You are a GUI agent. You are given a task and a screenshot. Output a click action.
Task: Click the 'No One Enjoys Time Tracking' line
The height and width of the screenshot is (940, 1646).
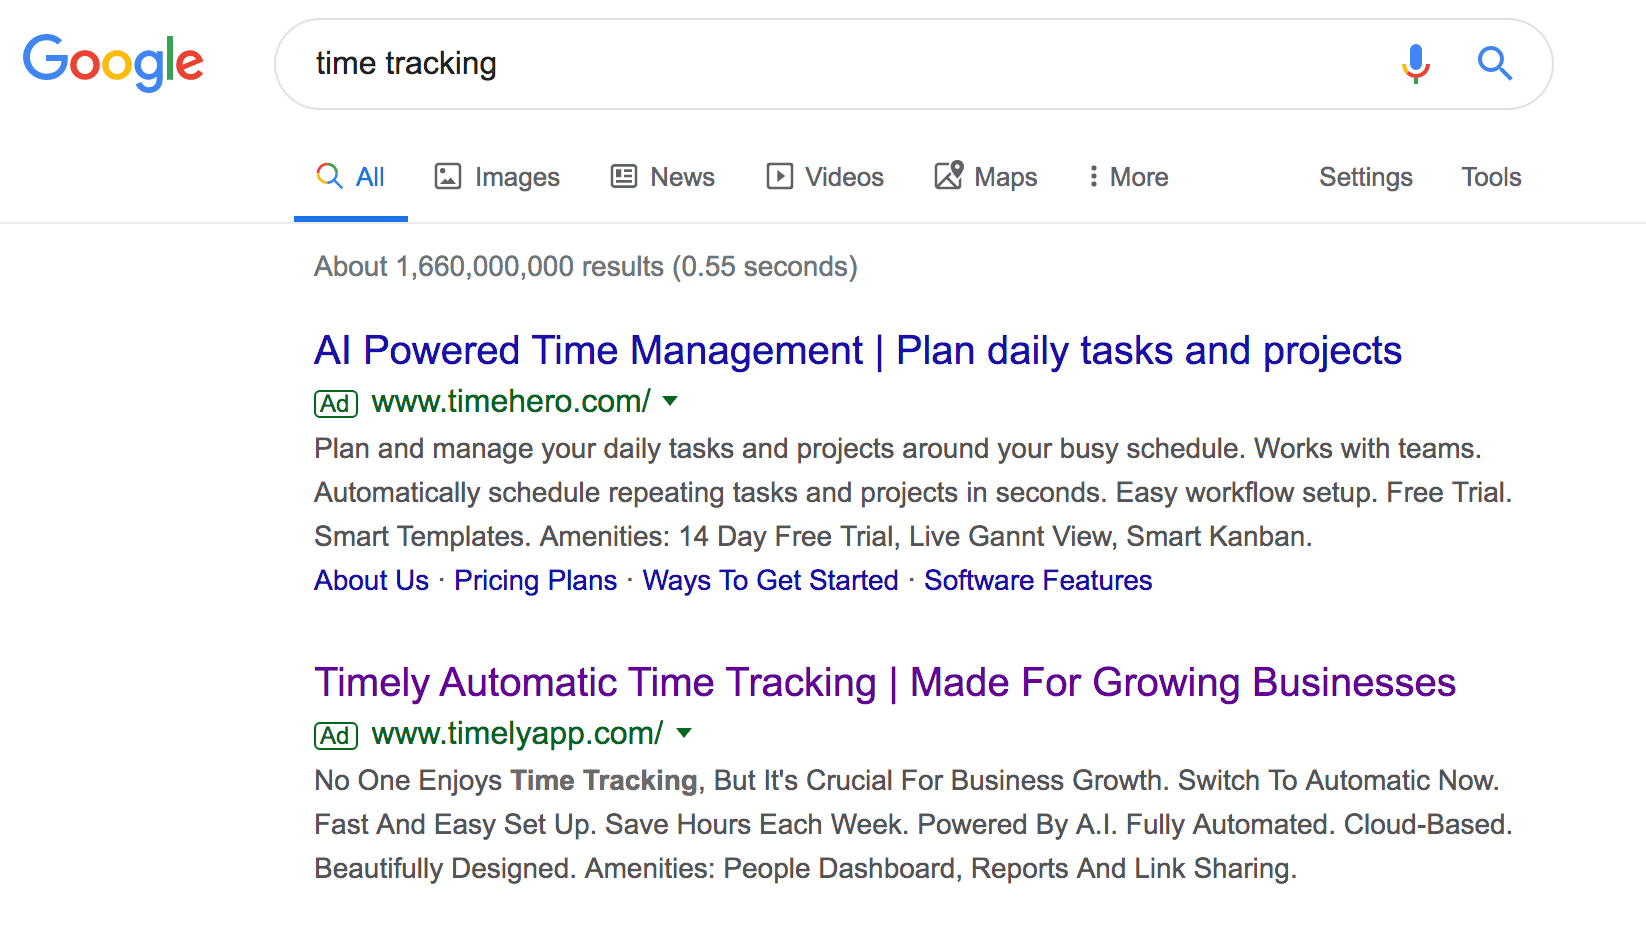pos(907,780)
